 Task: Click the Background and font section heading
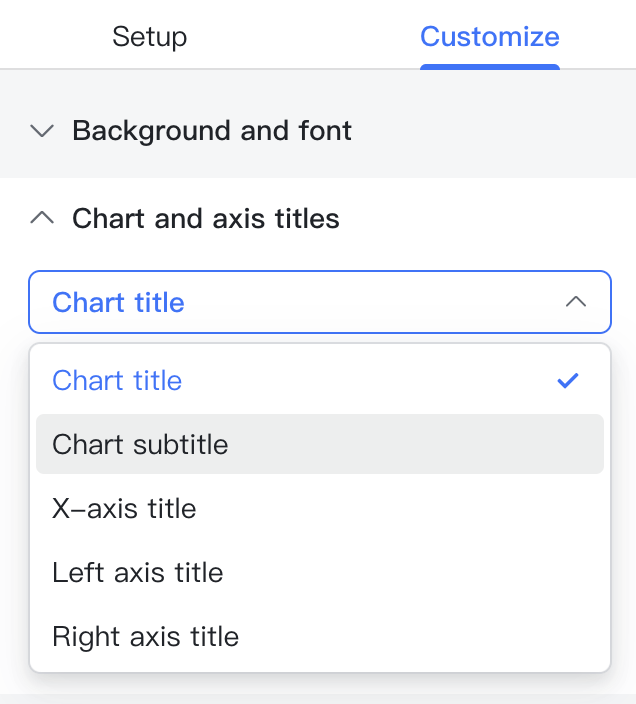(x=212, y=131)
